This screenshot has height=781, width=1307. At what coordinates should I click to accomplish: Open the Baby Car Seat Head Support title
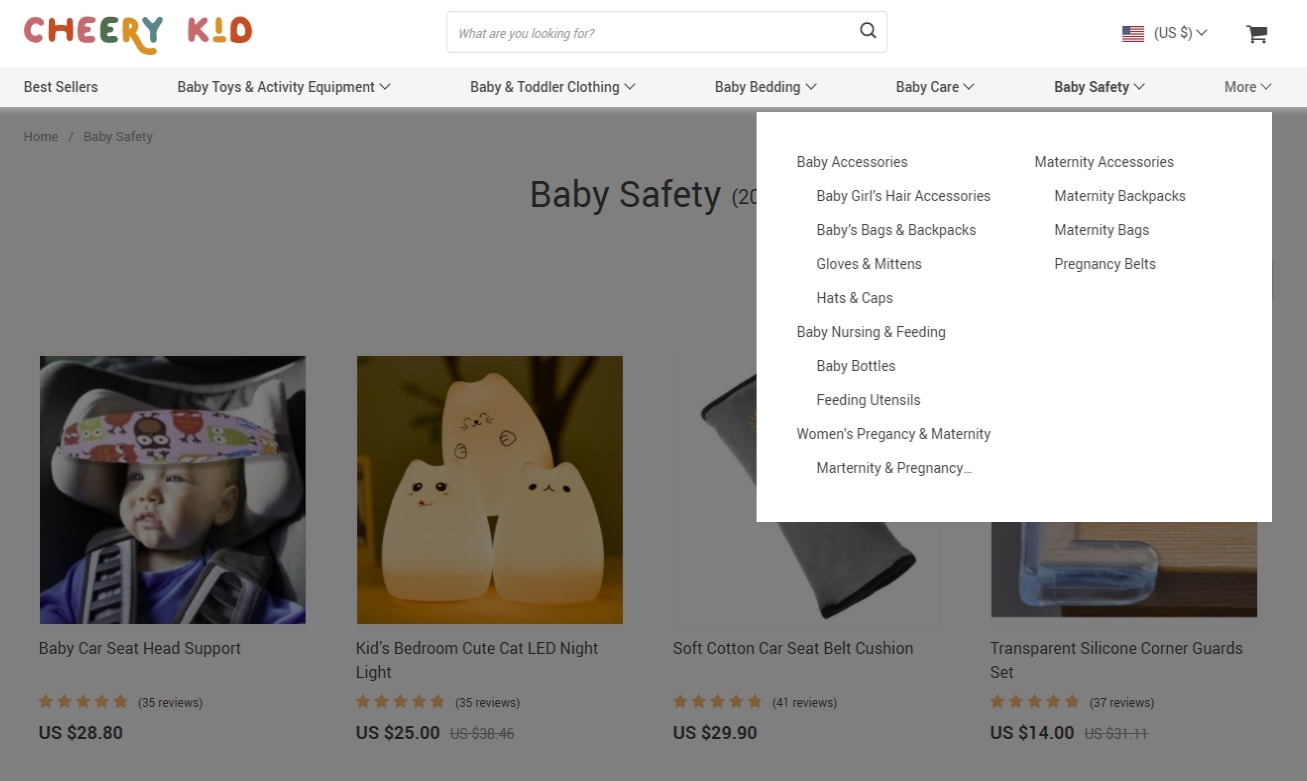click(140, 648)
